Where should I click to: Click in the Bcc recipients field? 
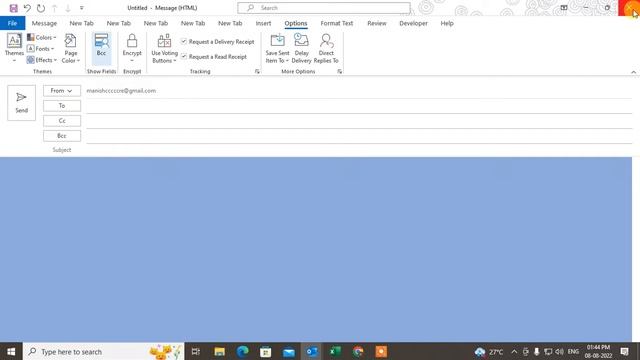point(359,136)
